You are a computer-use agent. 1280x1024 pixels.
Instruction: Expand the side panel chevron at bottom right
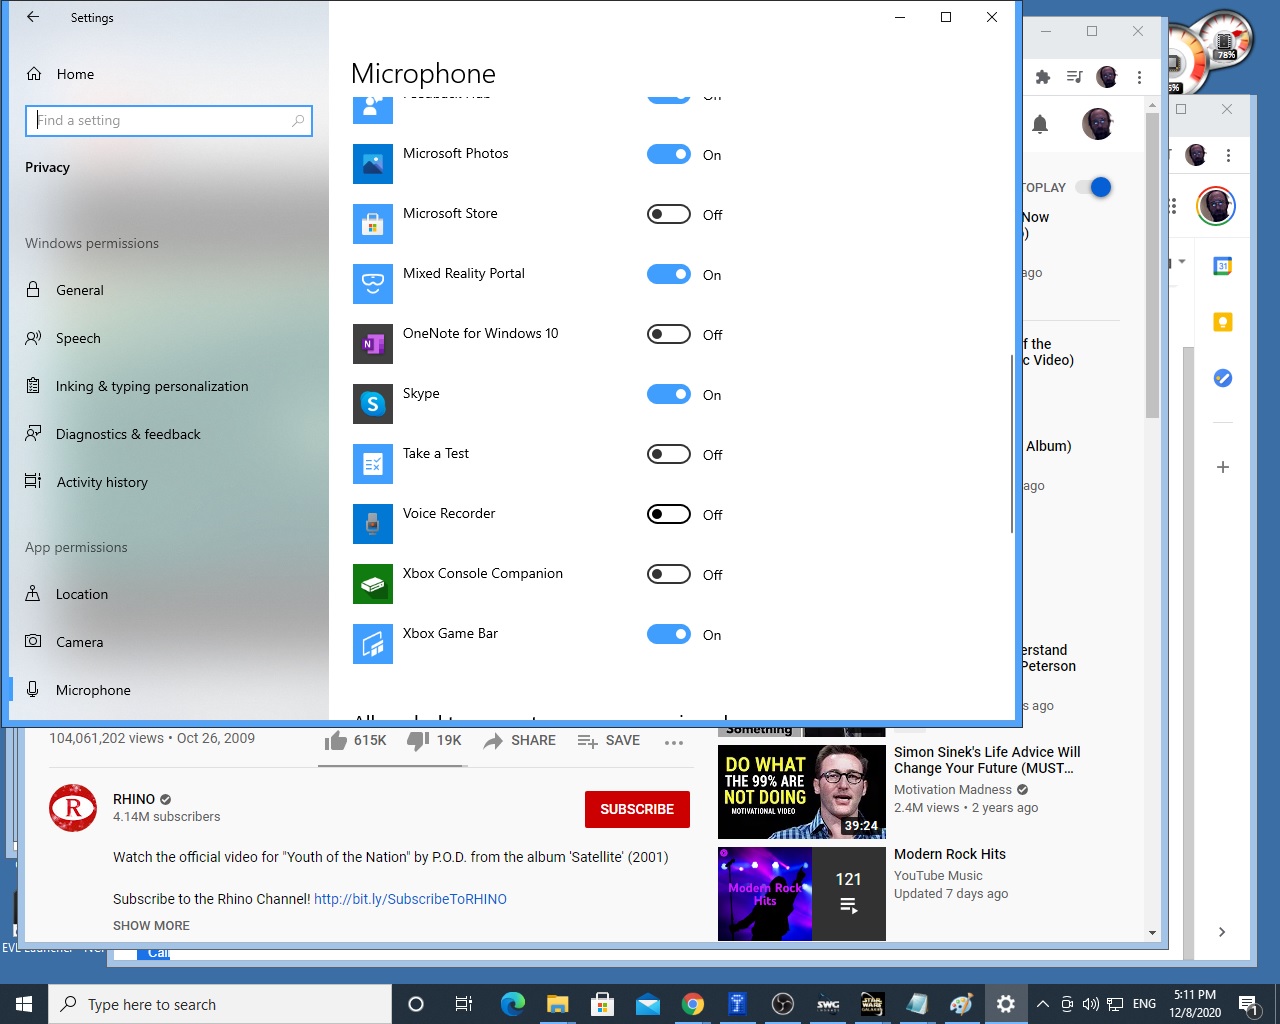[x=1222, y=932]
